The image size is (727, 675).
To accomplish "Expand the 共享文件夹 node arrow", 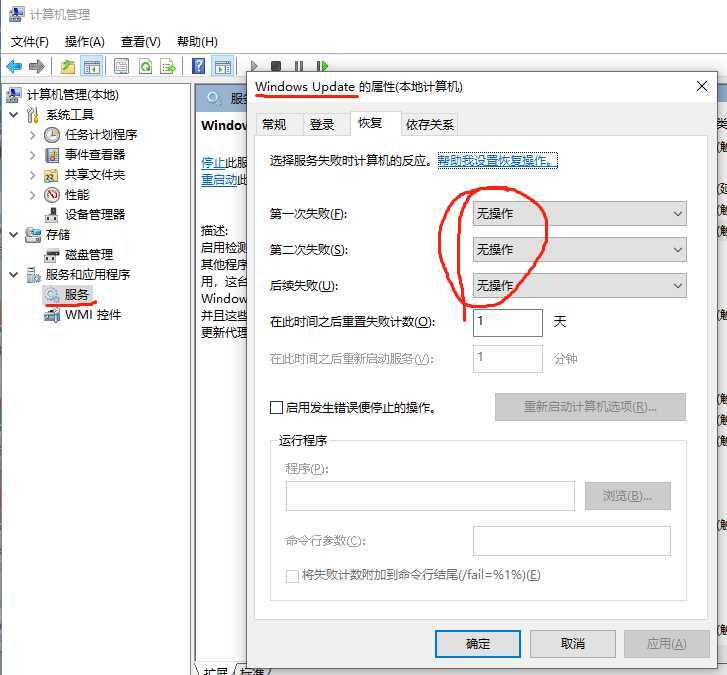I will [32, 175].
